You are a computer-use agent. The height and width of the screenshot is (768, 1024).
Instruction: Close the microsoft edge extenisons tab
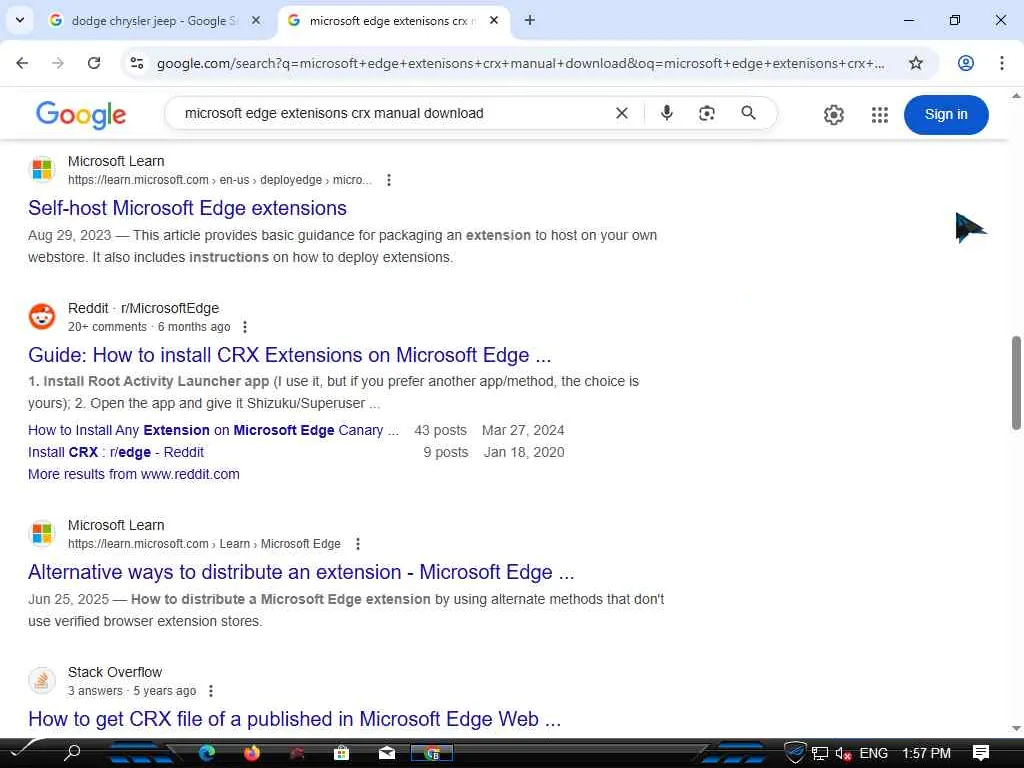494,21
